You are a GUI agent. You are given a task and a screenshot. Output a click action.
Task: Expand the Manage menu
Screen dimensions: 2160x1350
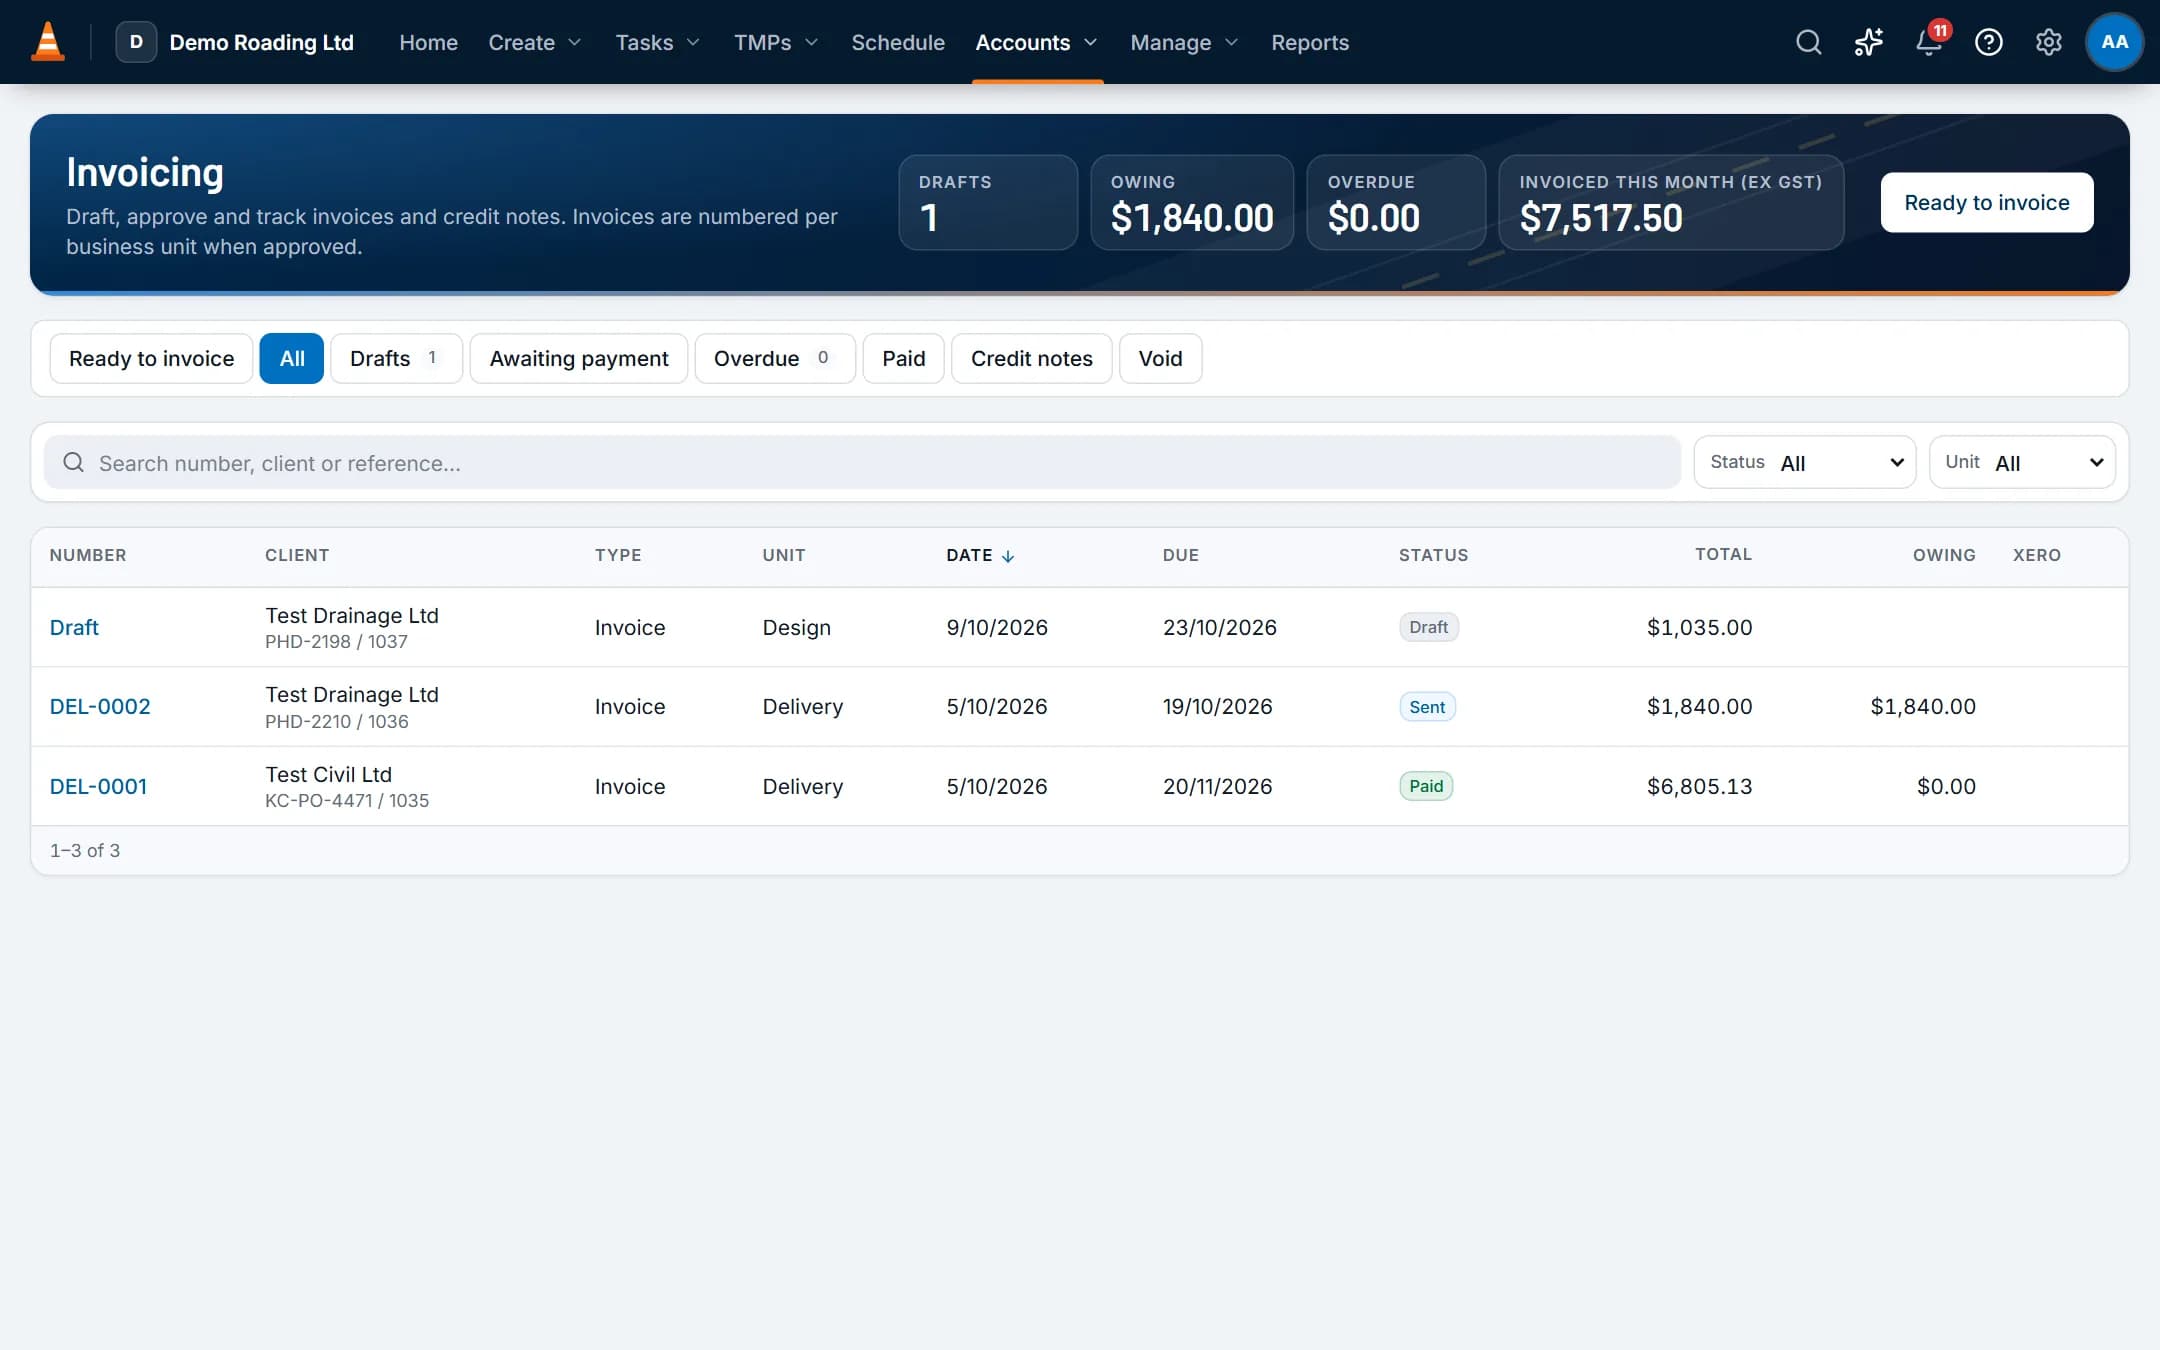tap(1184, 42)
